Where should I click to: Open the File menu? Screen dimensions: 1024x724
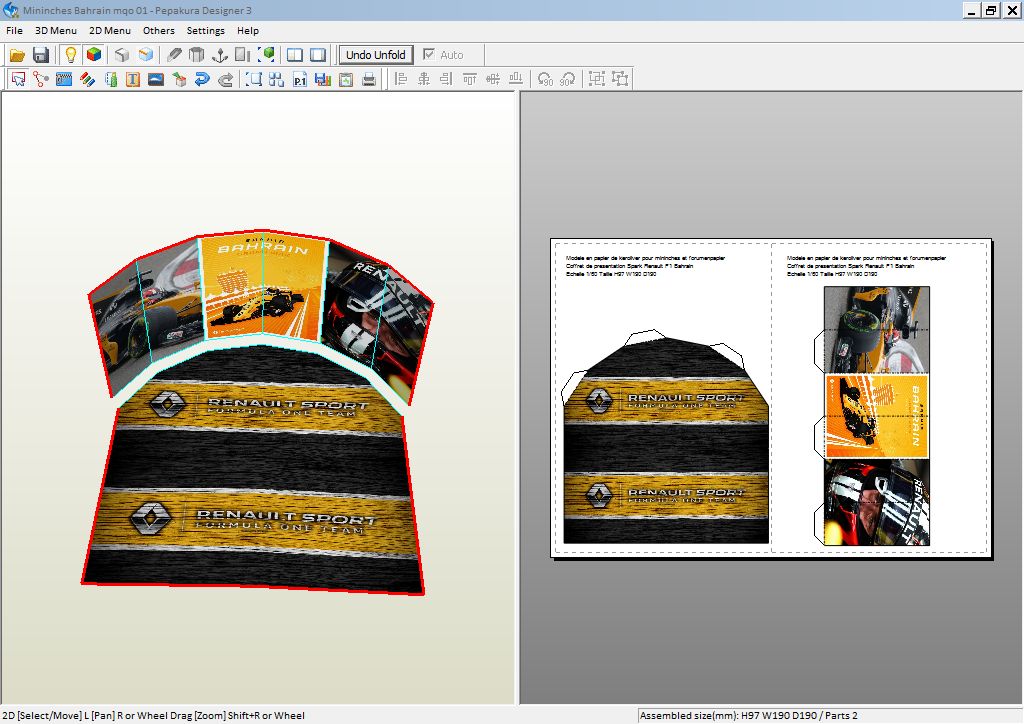click(x=14, y=31)
